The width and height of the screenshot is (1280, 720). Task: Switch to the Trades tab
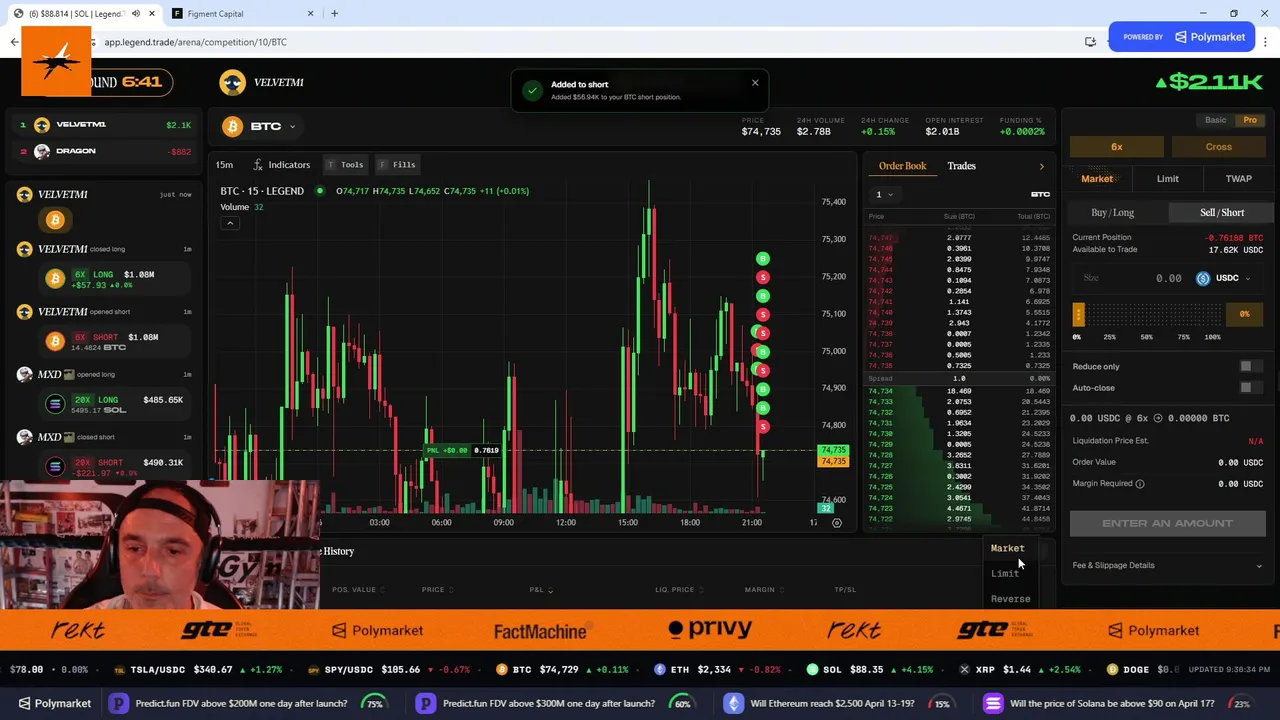[961, 166]
